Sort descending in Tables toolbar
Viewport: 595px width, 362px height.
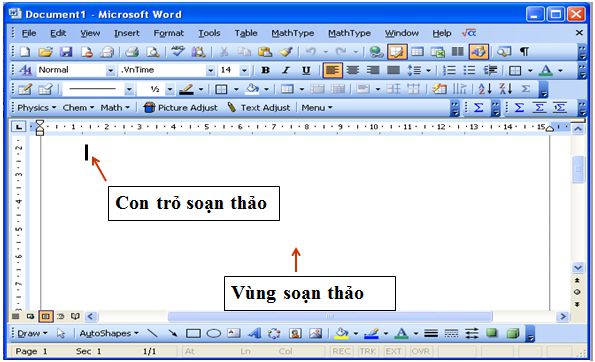point(505,89)
